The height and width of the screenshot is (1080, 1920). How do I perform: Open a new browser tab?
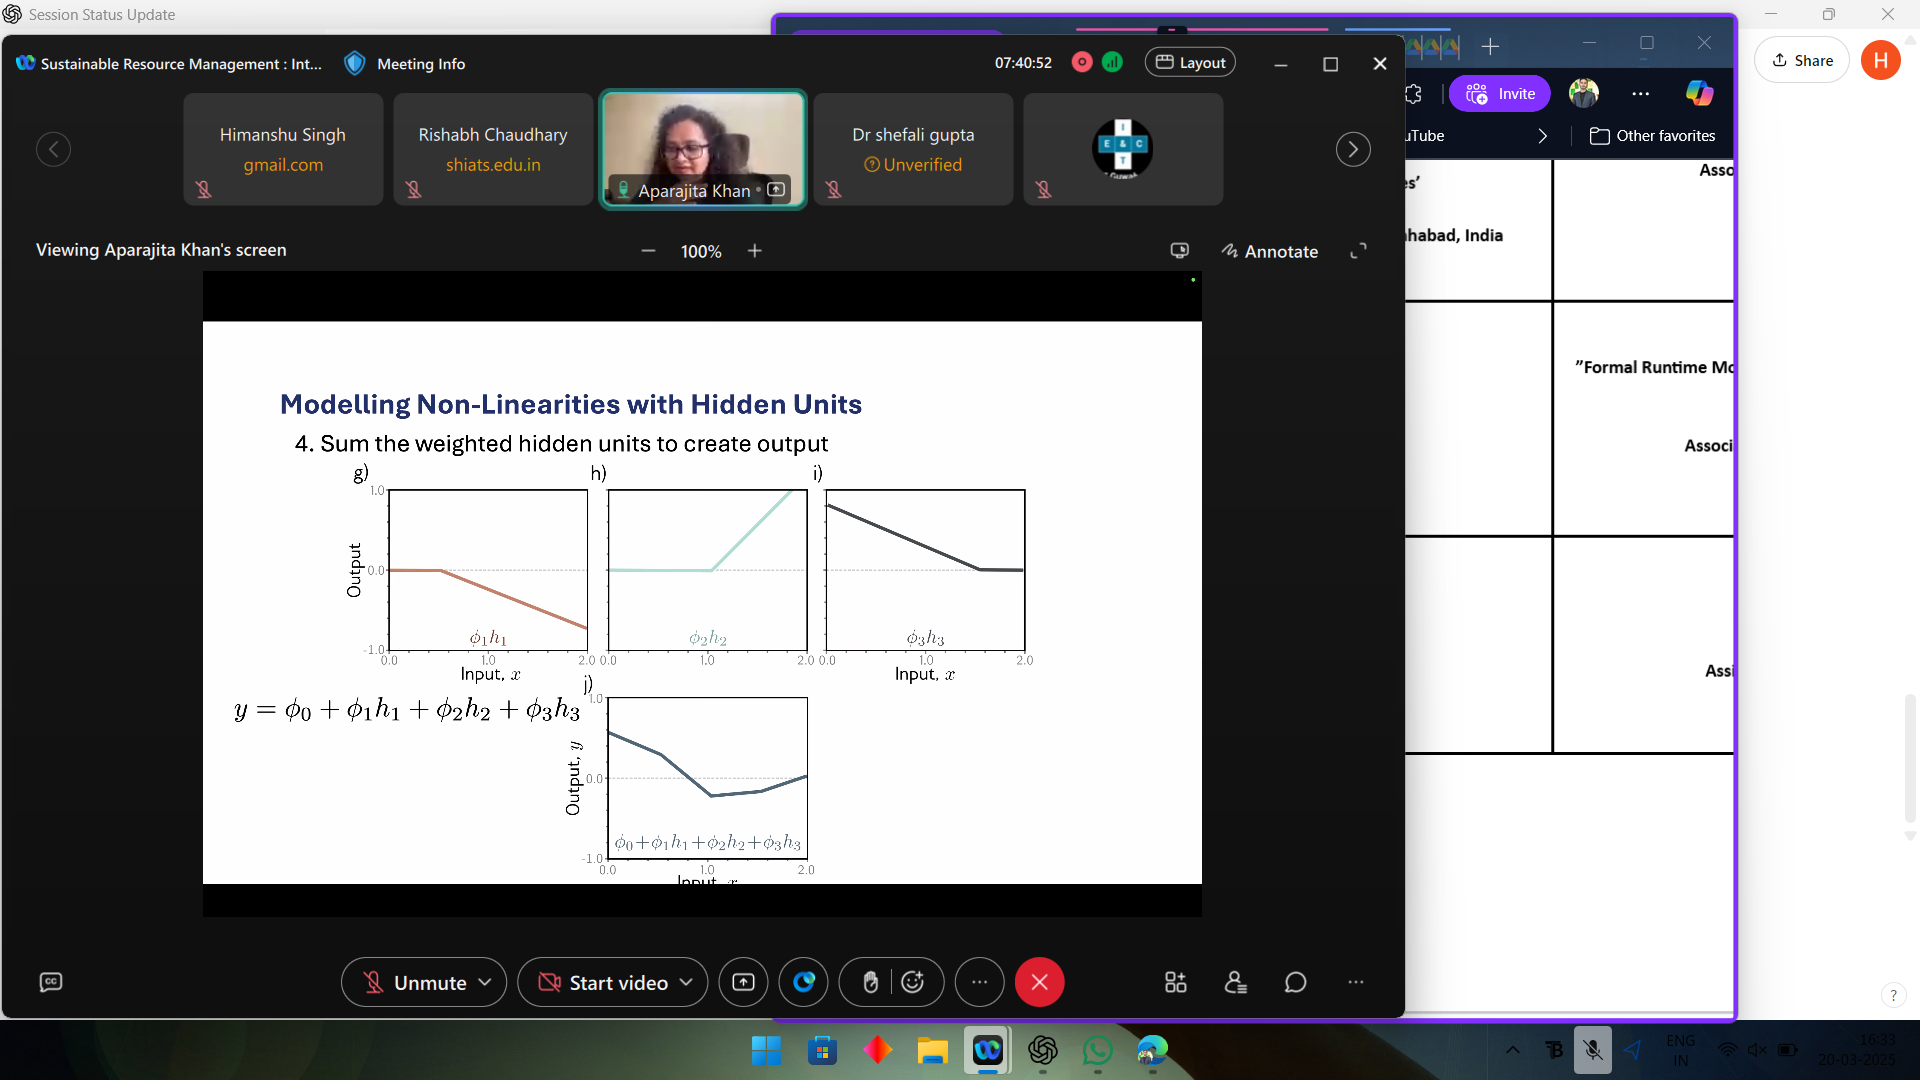1490,46
